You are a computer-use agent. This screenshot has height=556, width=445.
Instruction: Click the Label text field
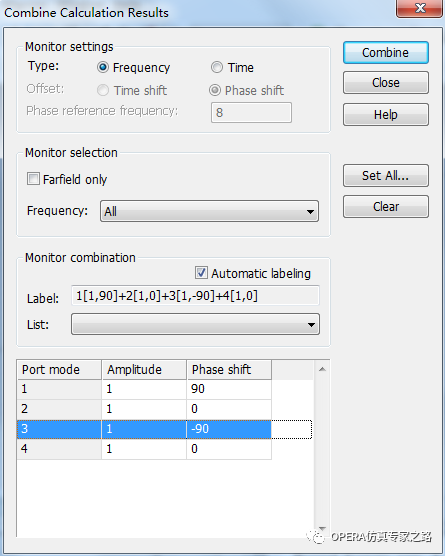pyautogui.click(x=195, y=295)
